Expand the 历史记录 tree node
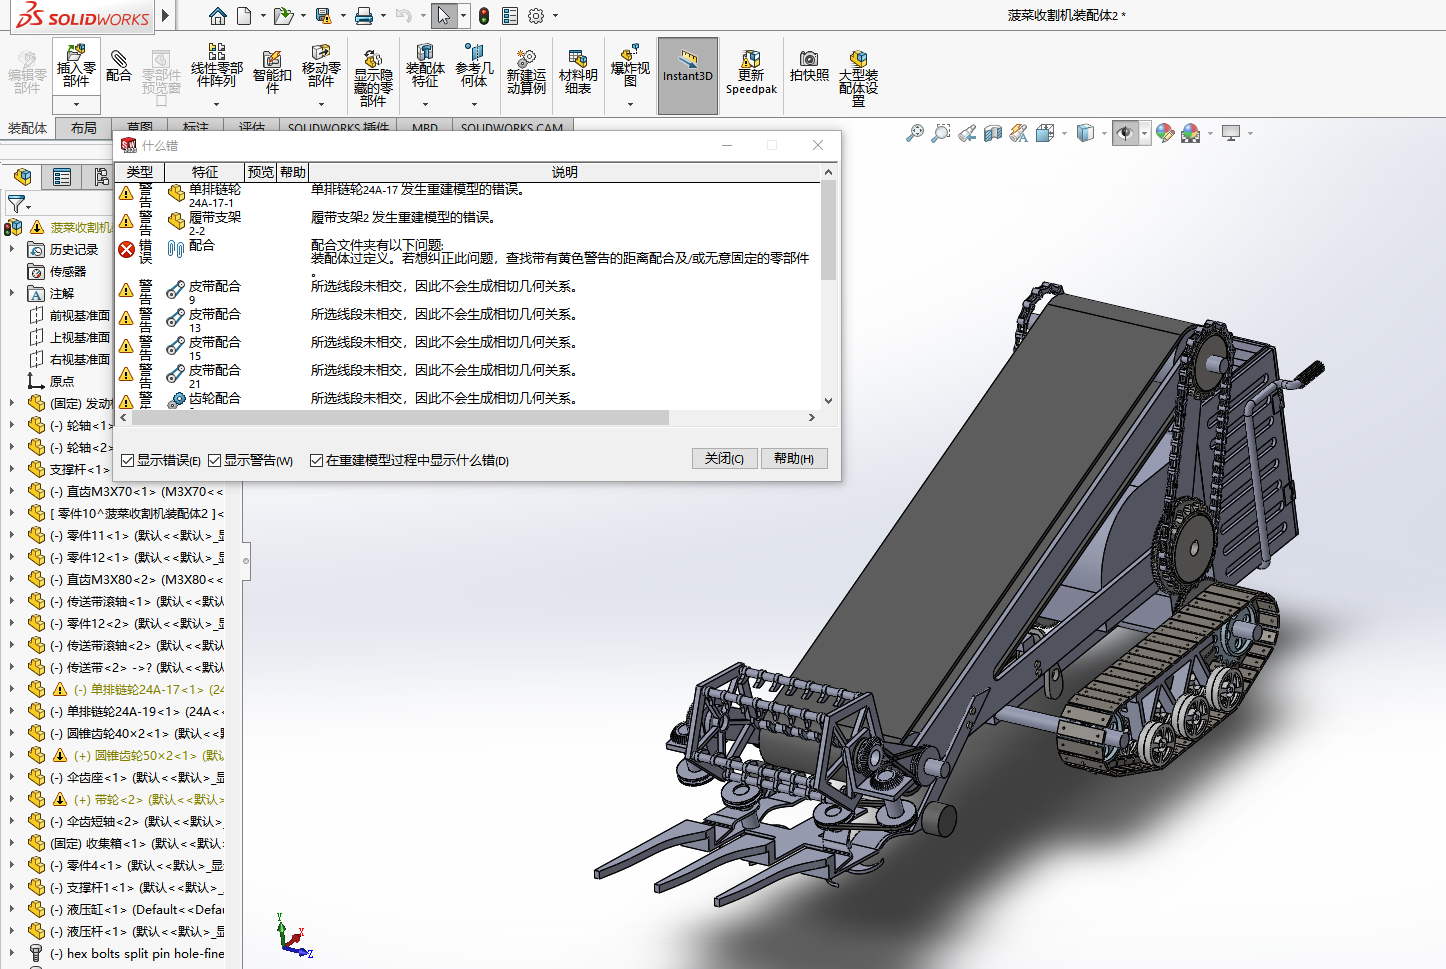Viewport: 1446px width, 969px height. 12,249
